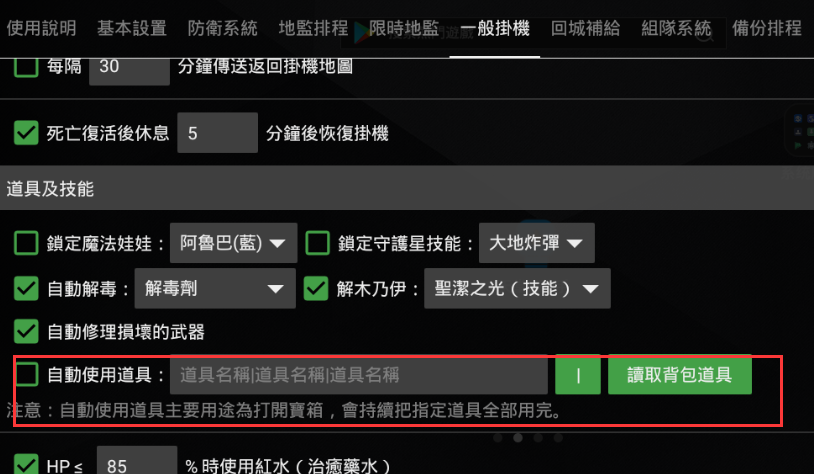
Task: Open the 解毒劑 antidote dropdown
Action: [215, 289]
